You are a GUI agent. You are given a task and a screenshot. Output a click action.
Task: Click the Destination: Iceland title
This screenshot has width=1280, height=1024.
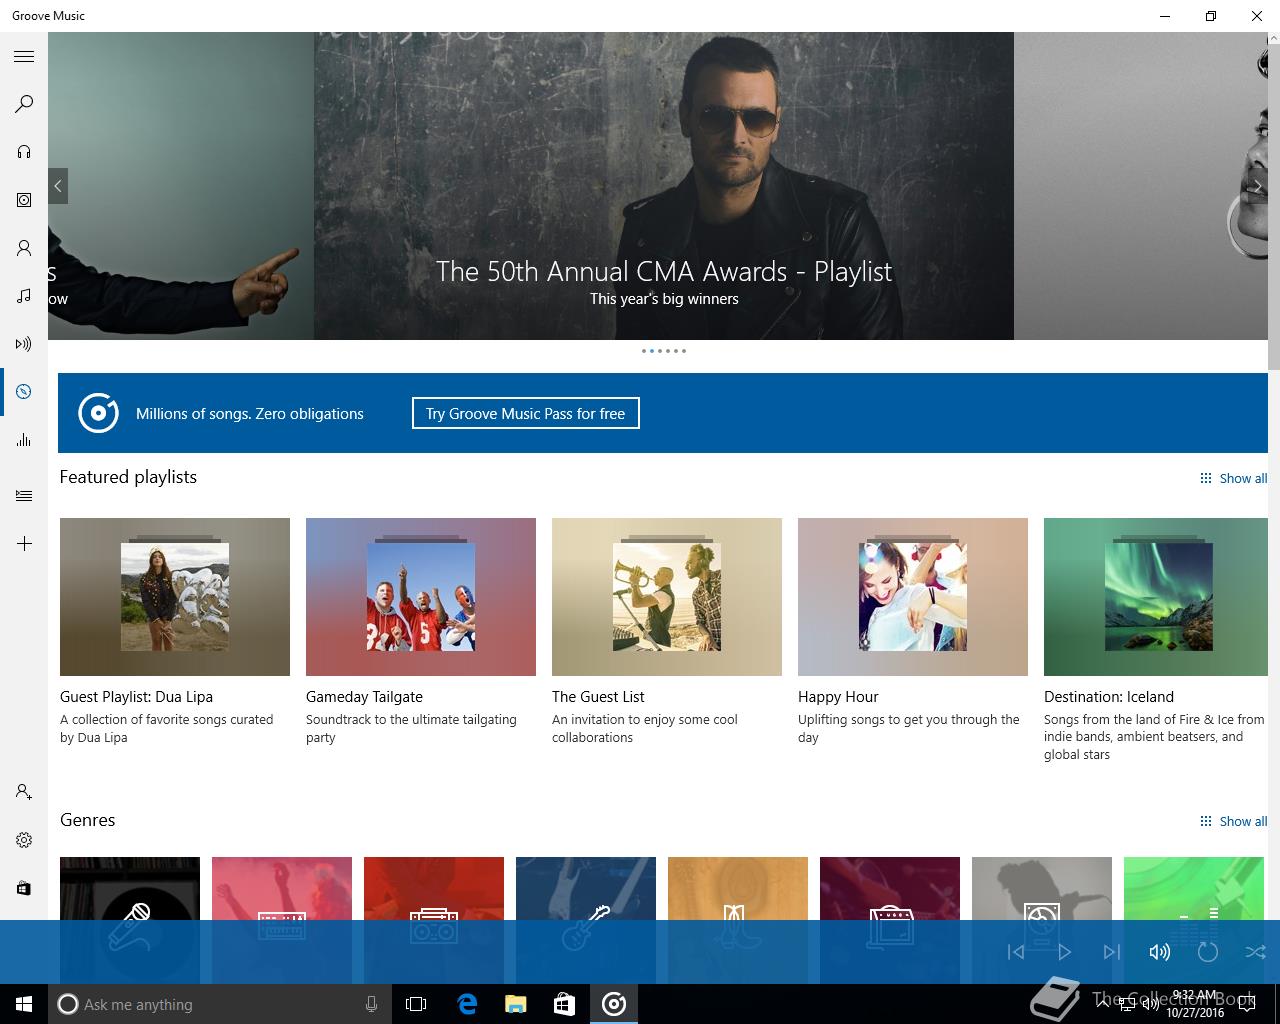click(x=1109, y=697)
